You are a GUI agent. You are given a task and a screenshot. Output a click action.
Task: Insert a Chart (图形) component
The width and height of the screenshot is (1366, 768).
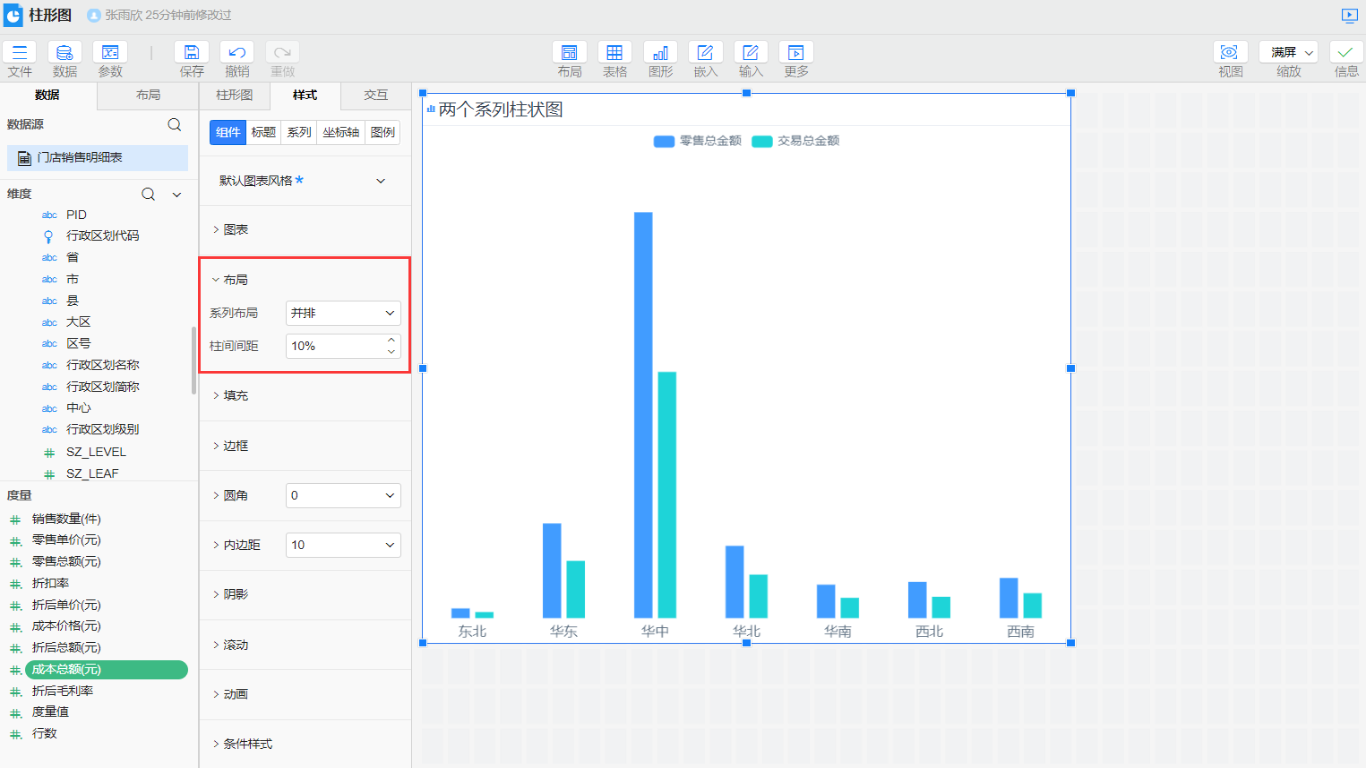point(660,53)
